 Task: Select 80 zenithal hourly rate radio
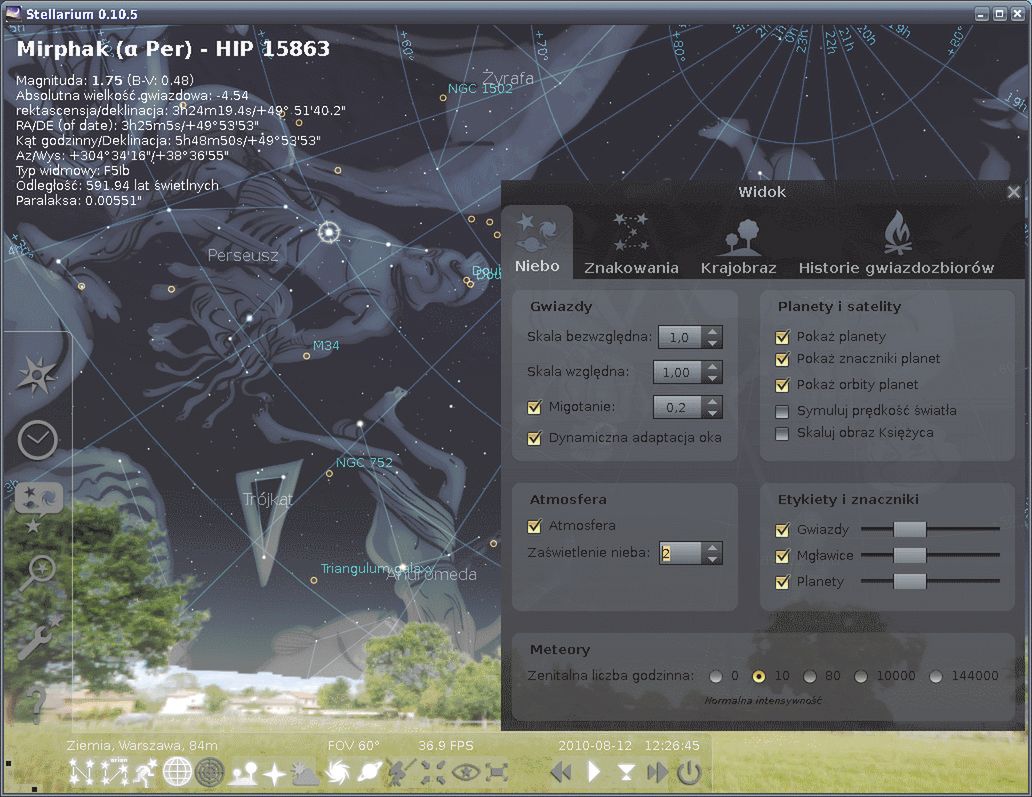pos(810,676)
